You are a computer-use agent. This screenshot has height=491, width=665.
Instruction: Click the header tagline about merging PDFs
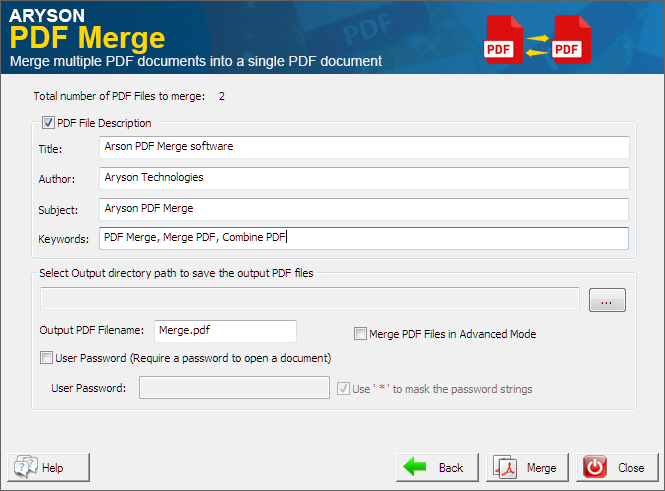click(196, 61)
